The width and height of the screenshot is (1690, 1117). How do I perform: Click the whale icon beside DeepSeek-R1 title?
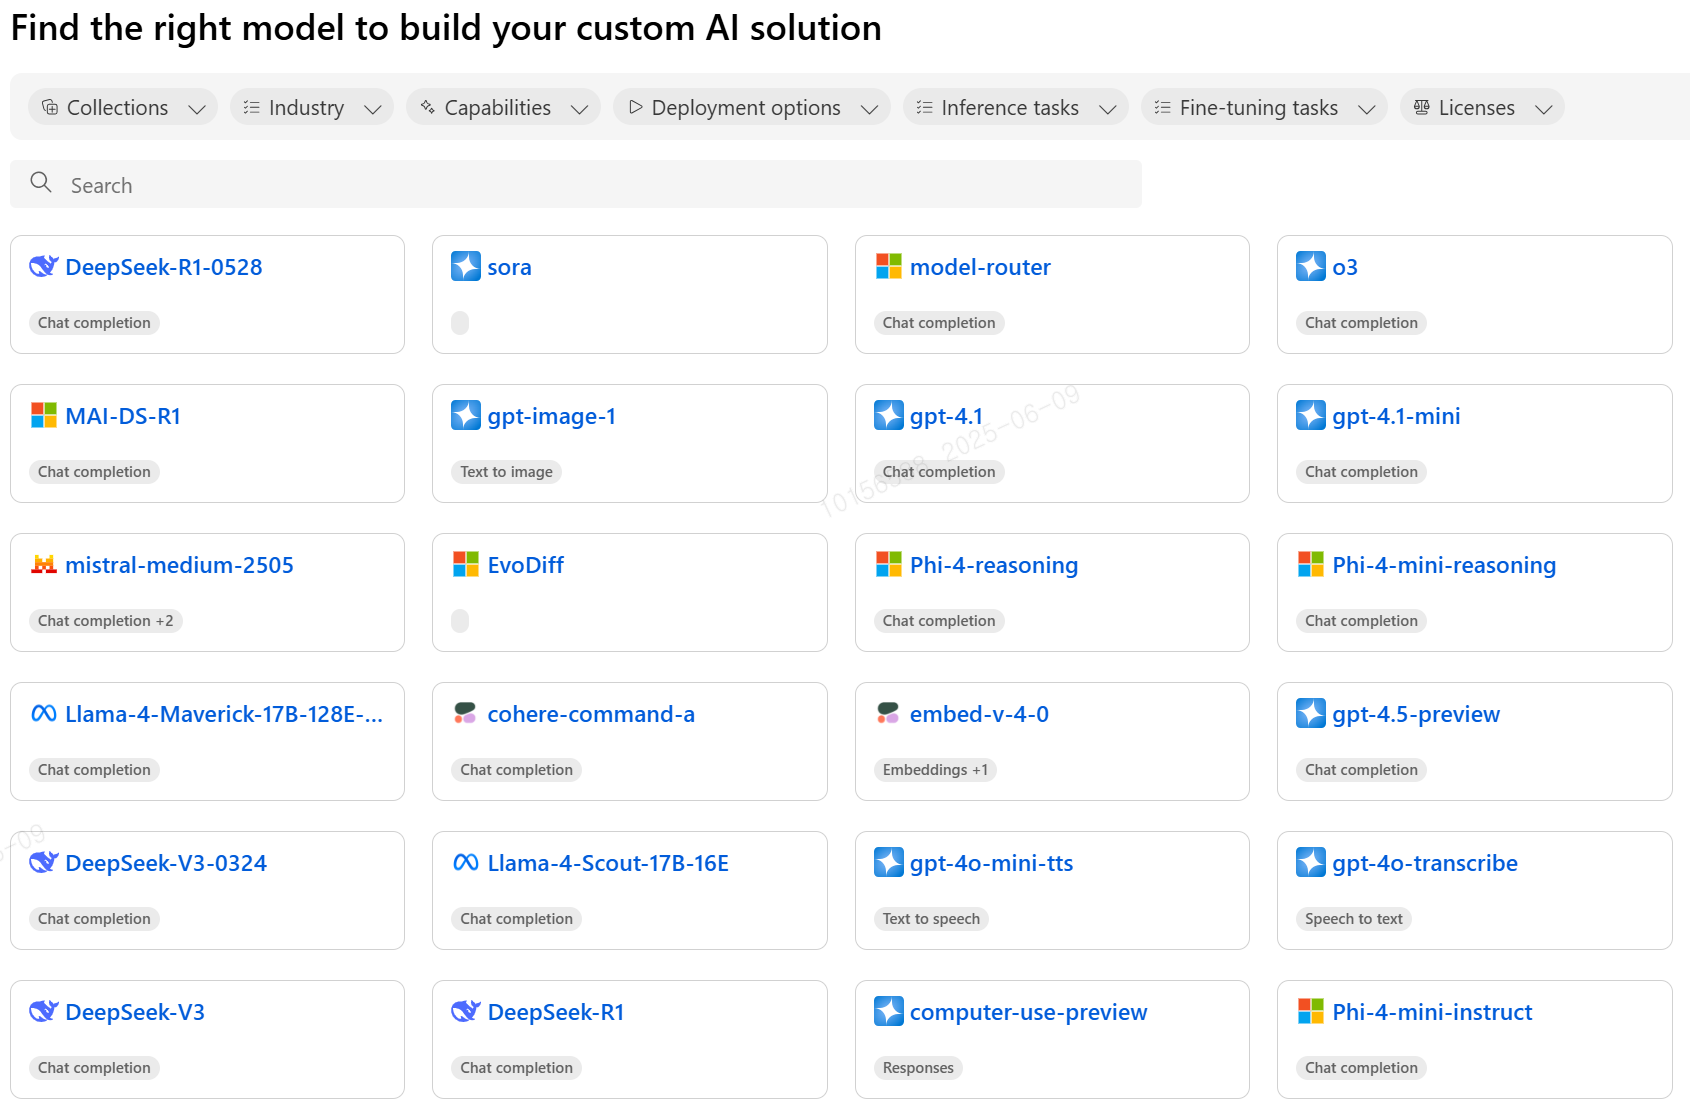[x=466, y=1011]
